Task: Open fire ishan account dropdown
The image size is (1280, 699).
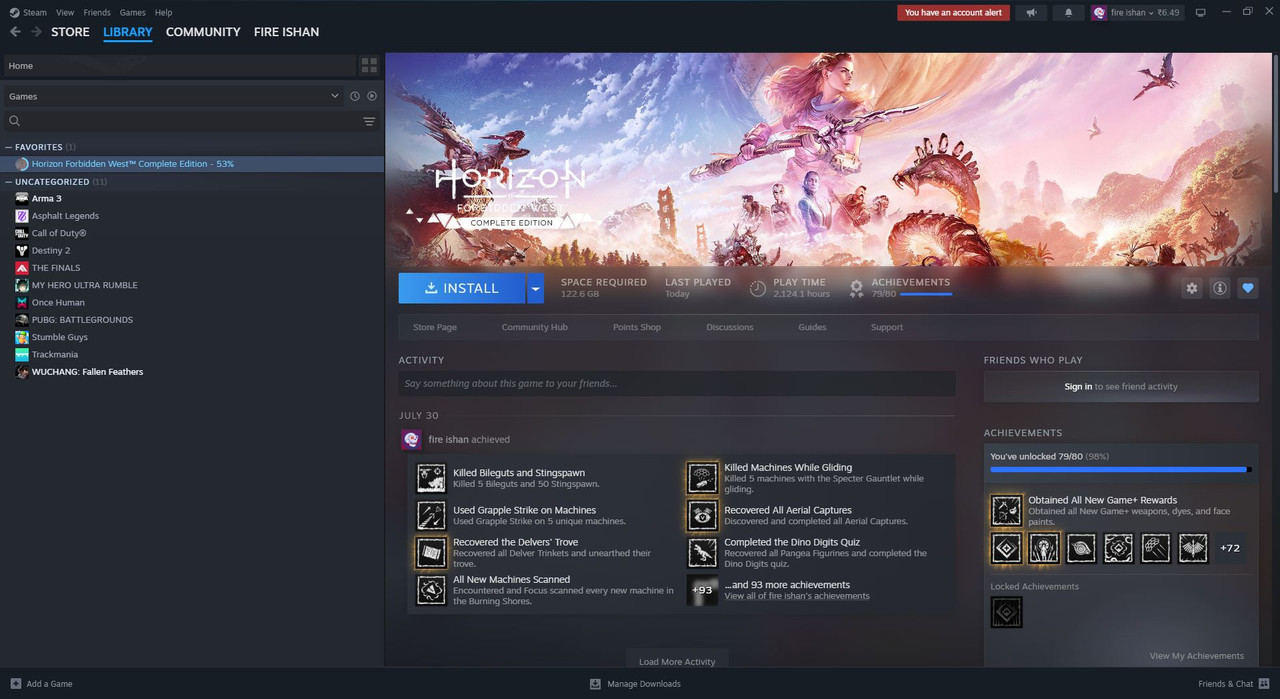Action: click(x=1135, y=13)
